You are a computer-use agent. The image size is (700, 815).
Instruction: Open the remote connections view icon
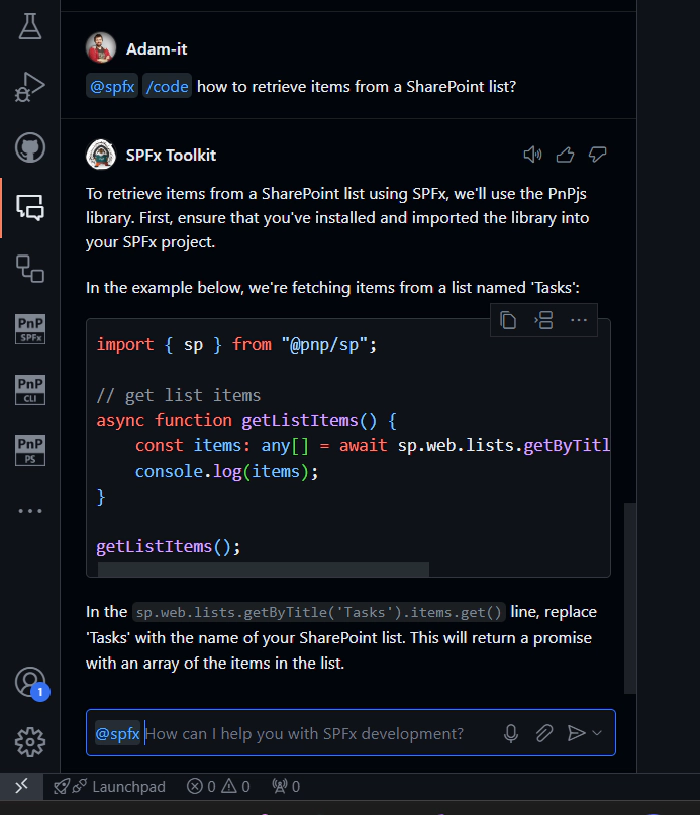(30, 268)
